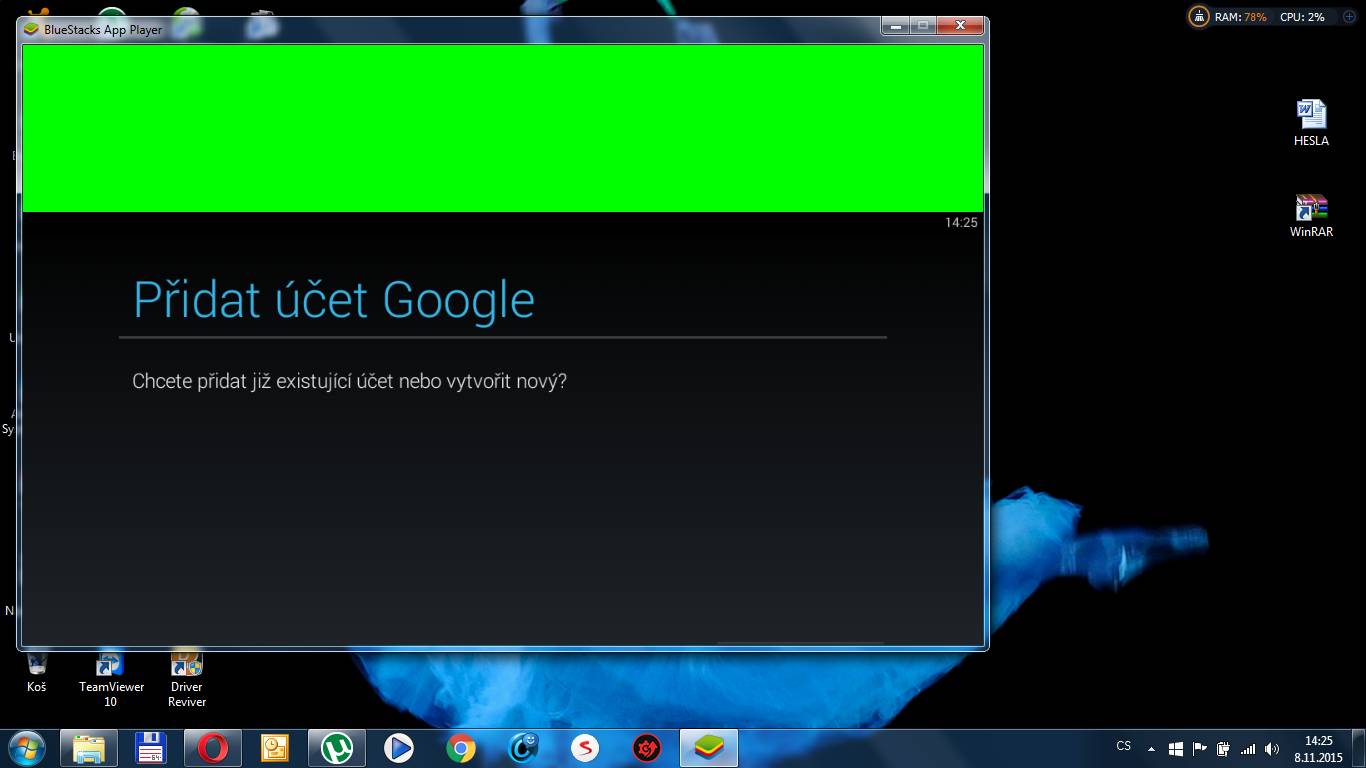Switch to uTorrent in the taskbar
The width and height of the screenshot is (1366, 768).
tap(337, 748)
